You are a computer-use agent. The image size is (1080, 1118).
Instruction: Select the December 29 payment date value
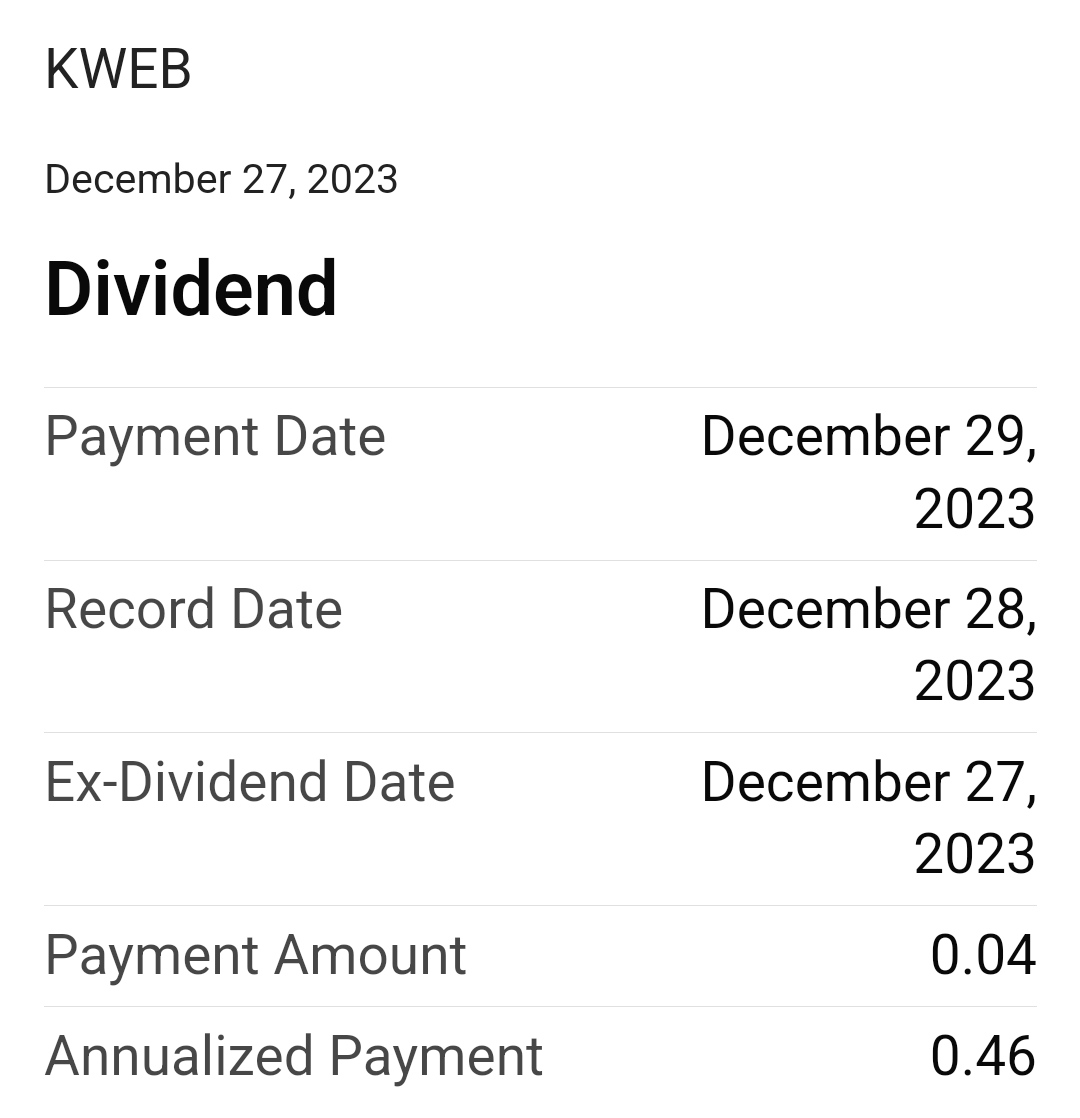pyautogui.click(x=868, y=437)
